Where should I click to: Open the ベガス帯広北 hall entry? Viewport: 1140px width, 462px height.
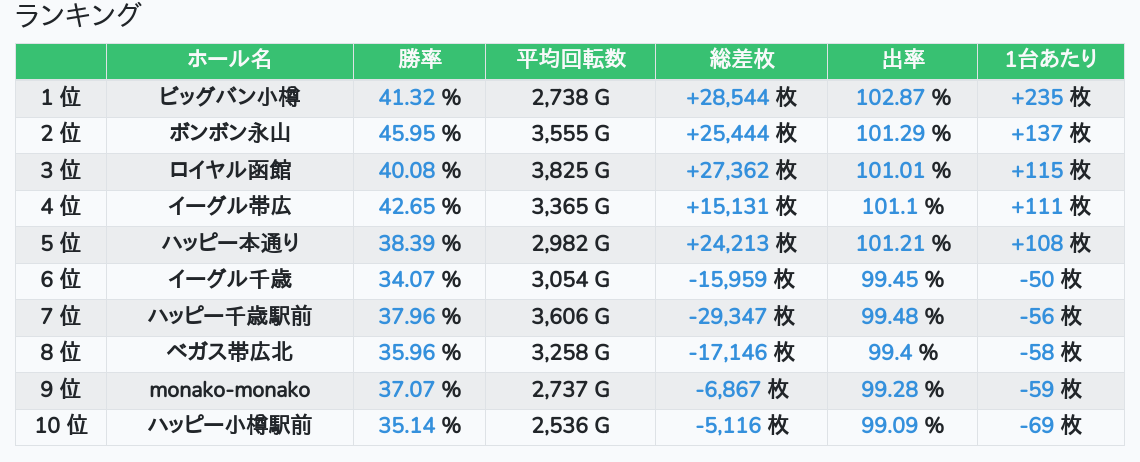(x=230, y=352)
